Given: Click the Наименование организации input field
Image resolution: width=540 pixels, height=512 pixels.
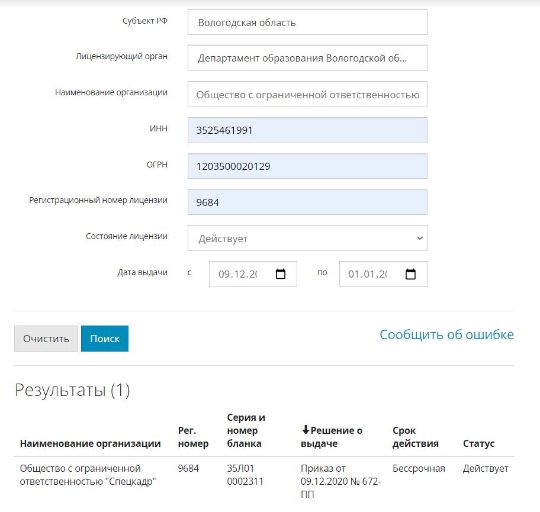Looking at the screenshot, I should pyautogui.click(x=308, y=94).
